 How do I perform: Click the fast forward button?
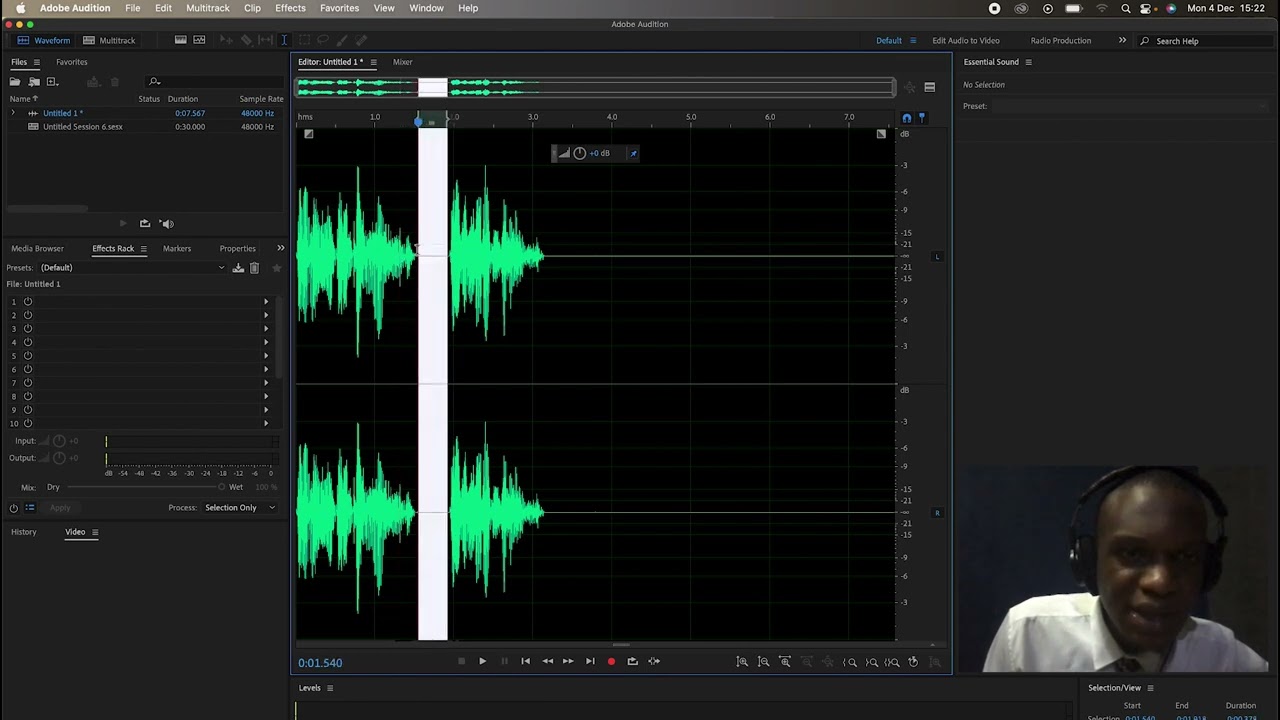point(568,661)
